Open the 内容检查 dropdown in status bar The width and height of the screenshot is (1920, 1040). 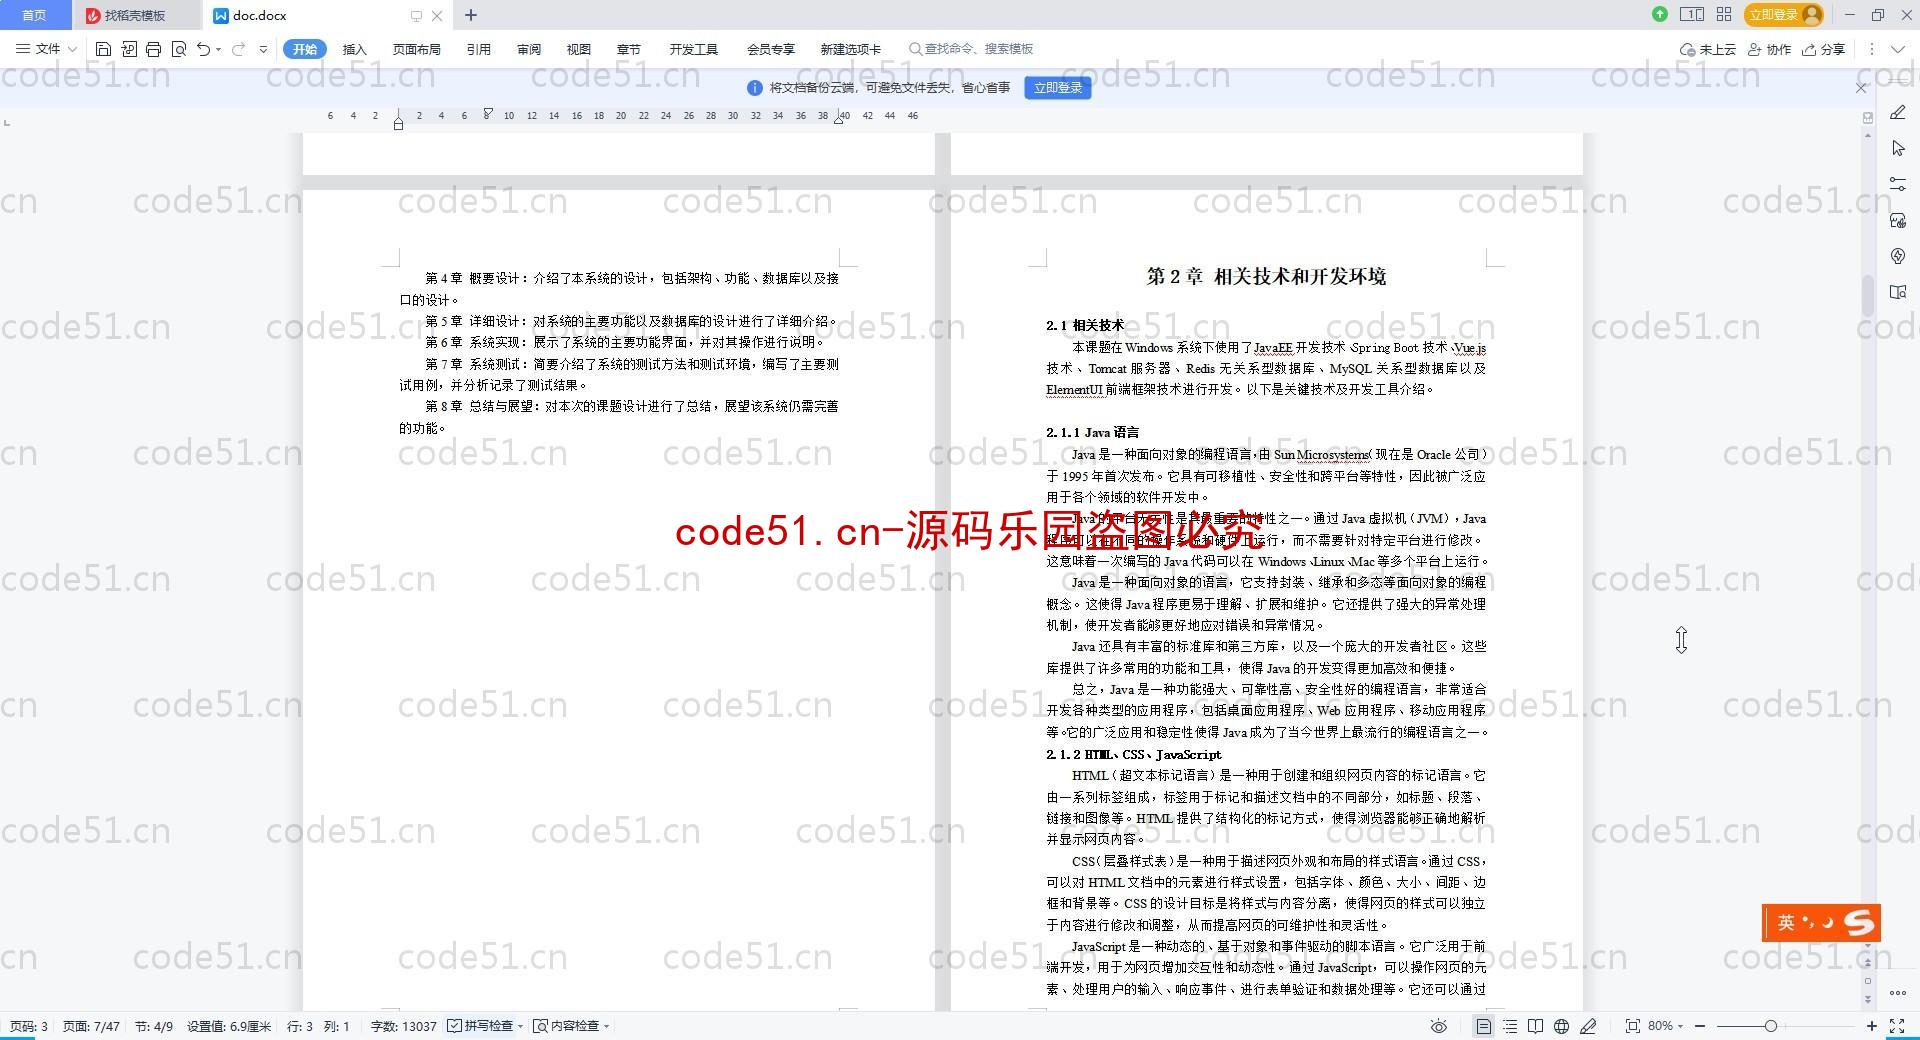point(571,1026)
